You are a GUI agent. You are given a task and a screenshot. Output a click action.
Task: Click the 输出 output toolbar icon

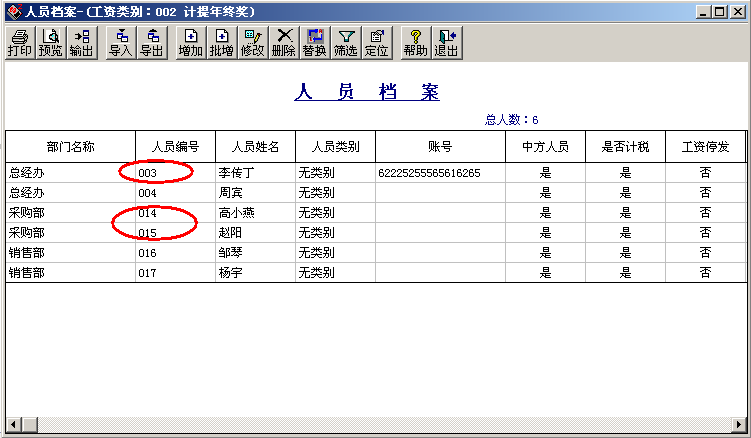point(82,43)
